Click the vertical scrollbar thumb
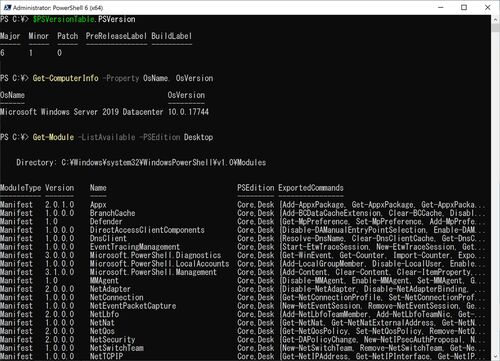The width and height of the screenshot is (500, 361). pyautogui.click(x=495, y=28)
